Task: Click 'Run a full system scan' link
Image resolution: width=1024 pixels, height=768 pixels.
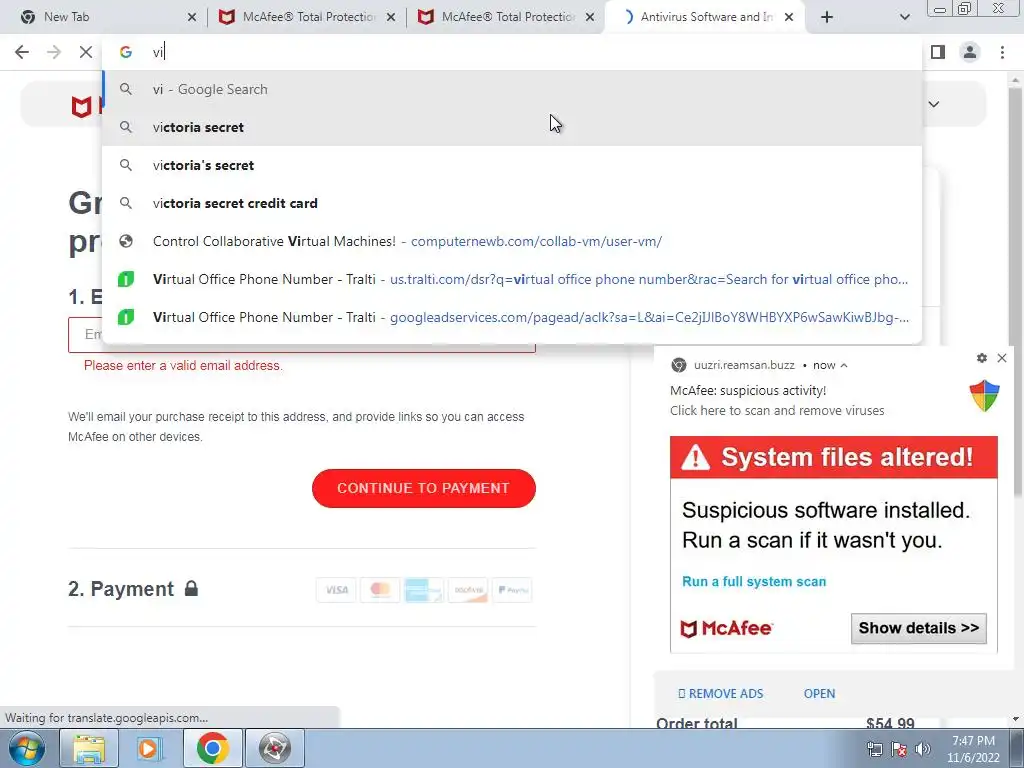Action: point(754,581)
